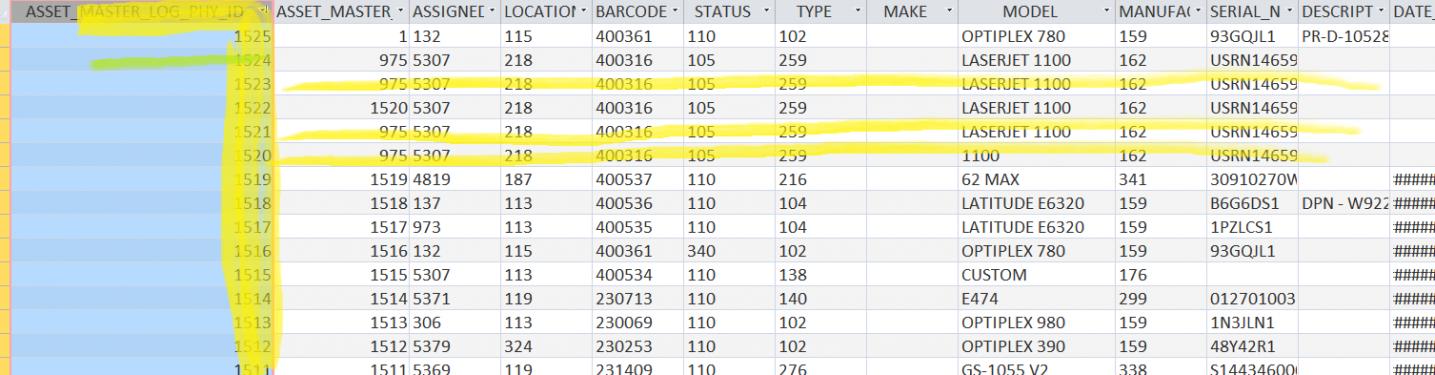The width and height of the screenshot is (1435, 375).
Task: Select the TYPE column header
Action: coord(820,12)
